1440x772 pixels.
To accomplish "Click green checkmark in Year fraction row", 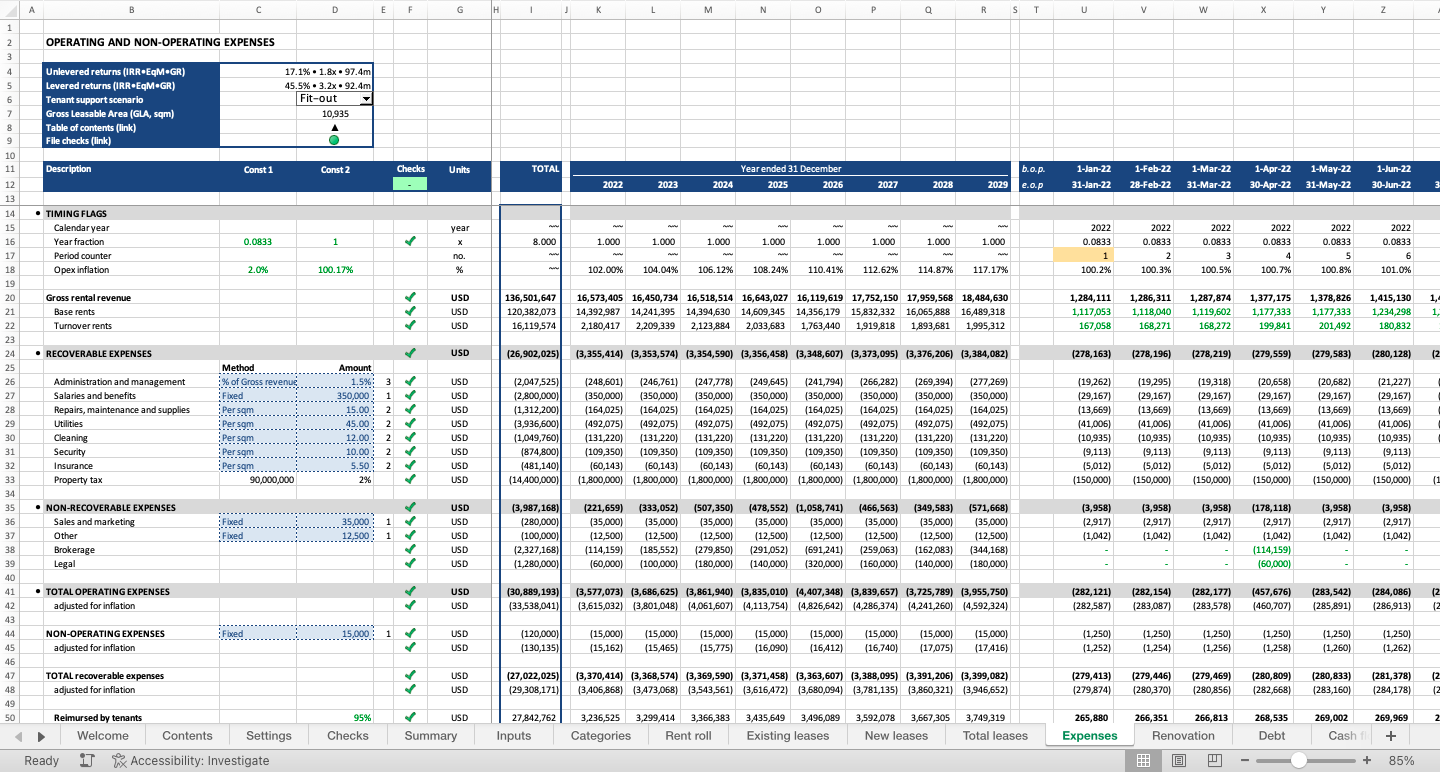I will point(410,242).
